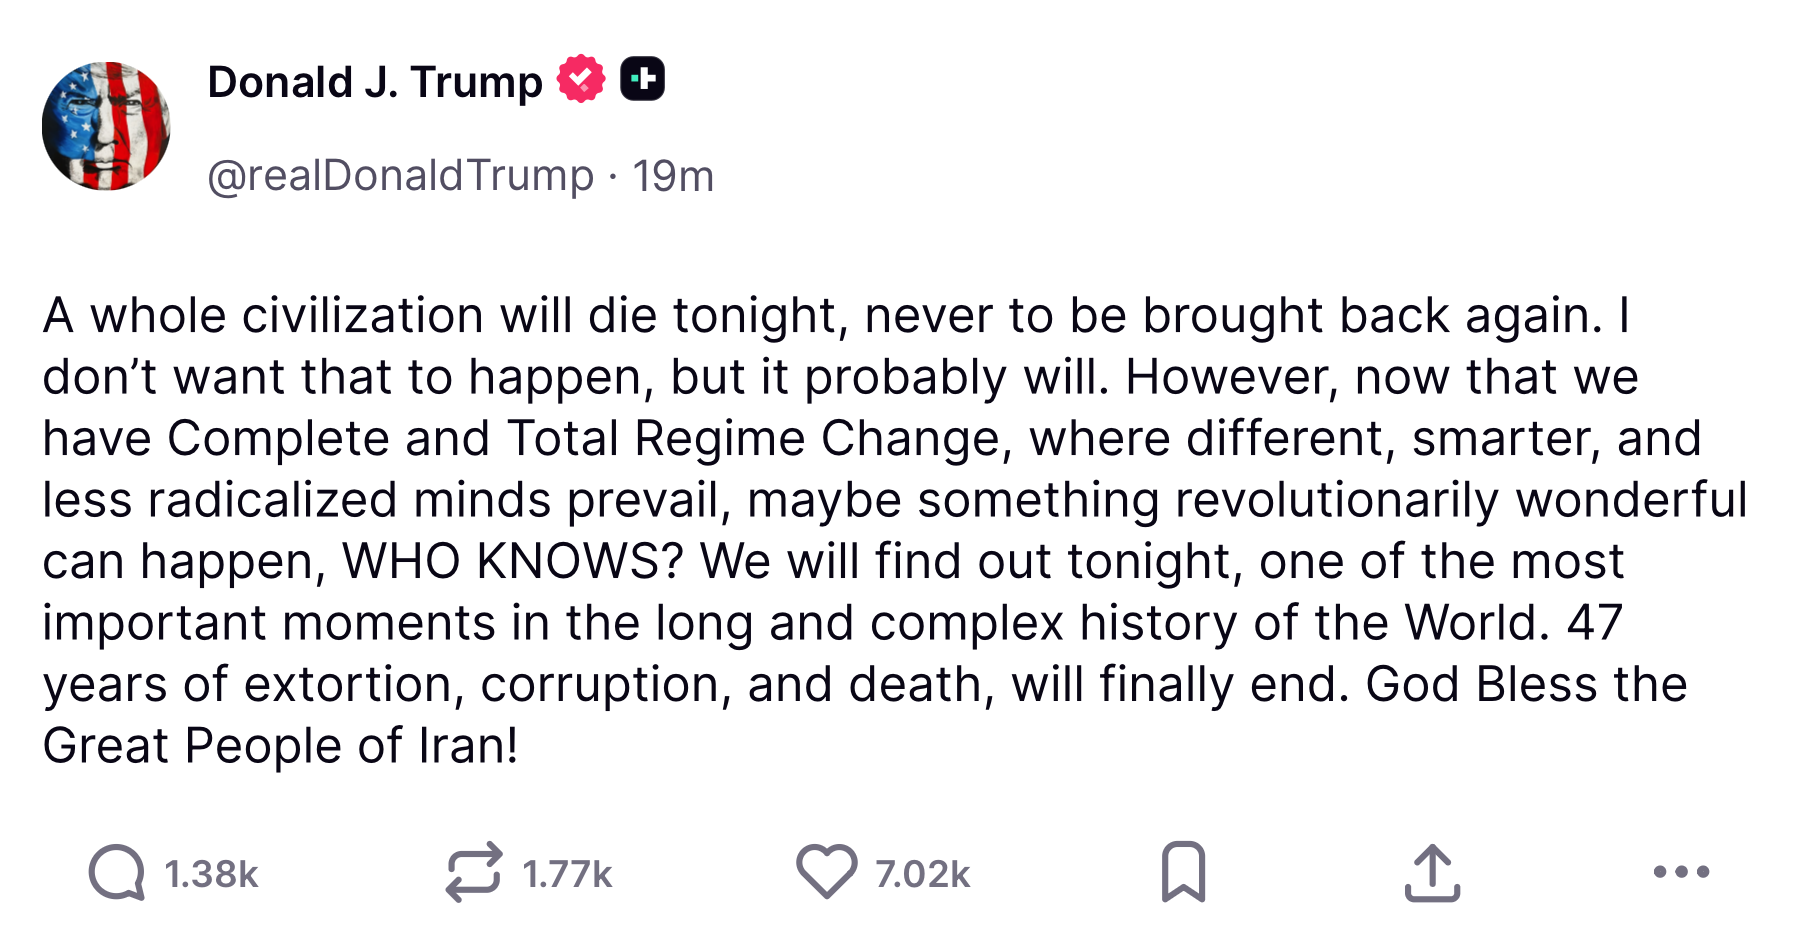
Task: Click the 1.77k reposts count
Action: click(567, 875)
